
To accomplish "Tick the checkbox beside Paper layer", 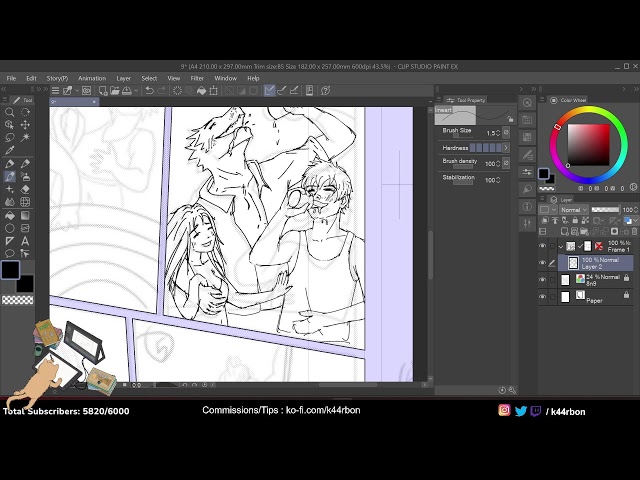I will coord(553,297).
